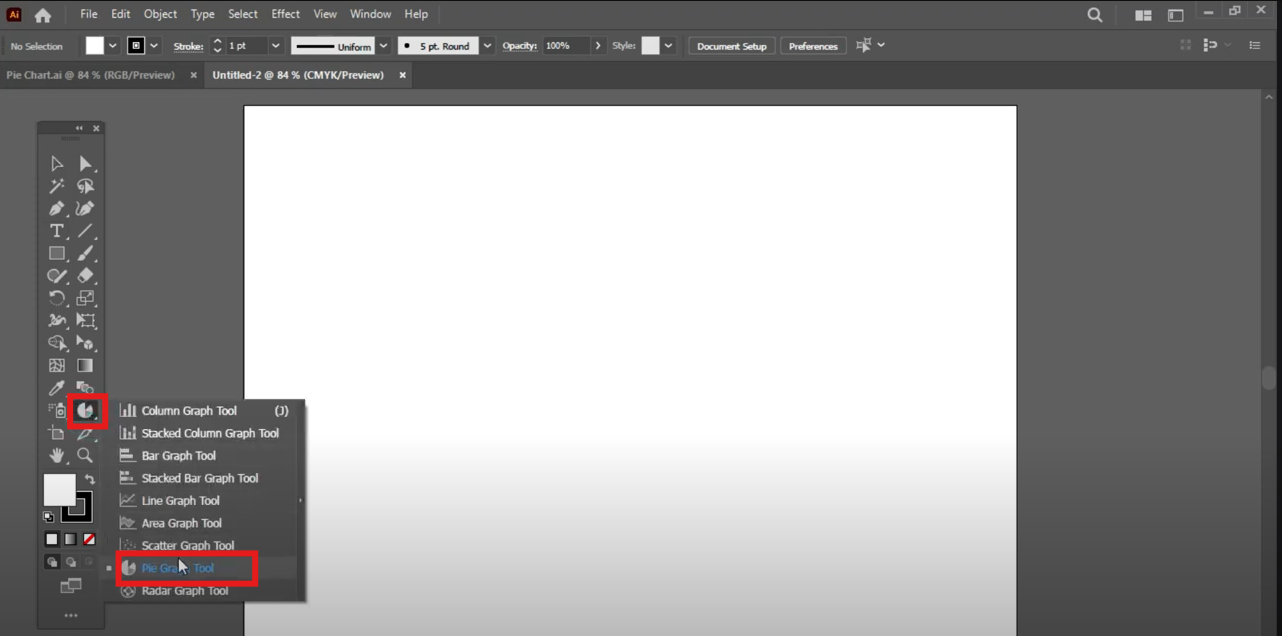Select the Direct Selection tool
The image size is (1282, 636).
click(x=85, y=164)
